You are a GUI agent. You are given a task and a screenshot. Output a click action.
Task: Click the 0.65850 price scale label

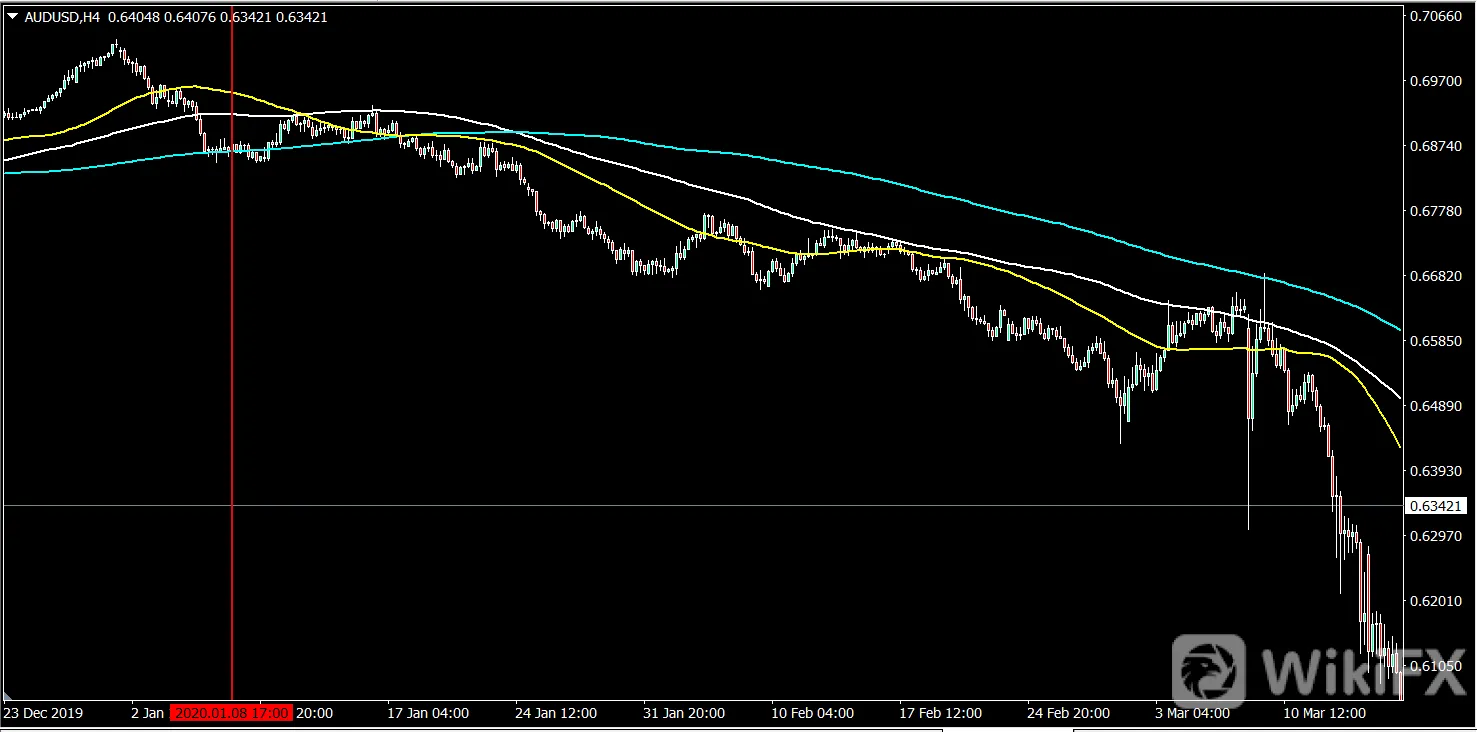(1435, 341)
